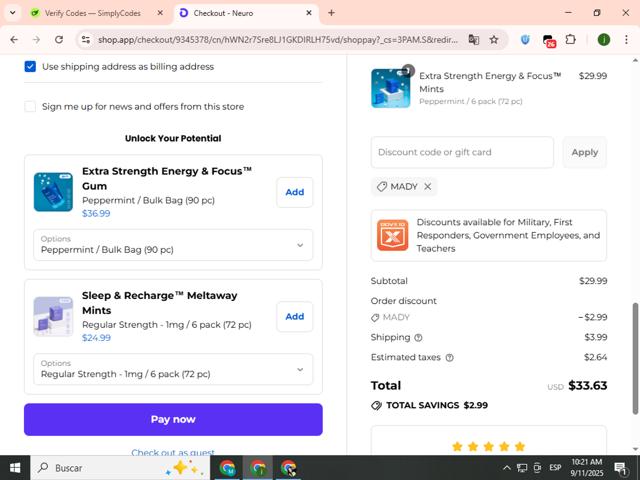The height and width of the screenshot is (480, 640).
Task: Open Discounts available for Military banner
Action: tap(489, 236)
